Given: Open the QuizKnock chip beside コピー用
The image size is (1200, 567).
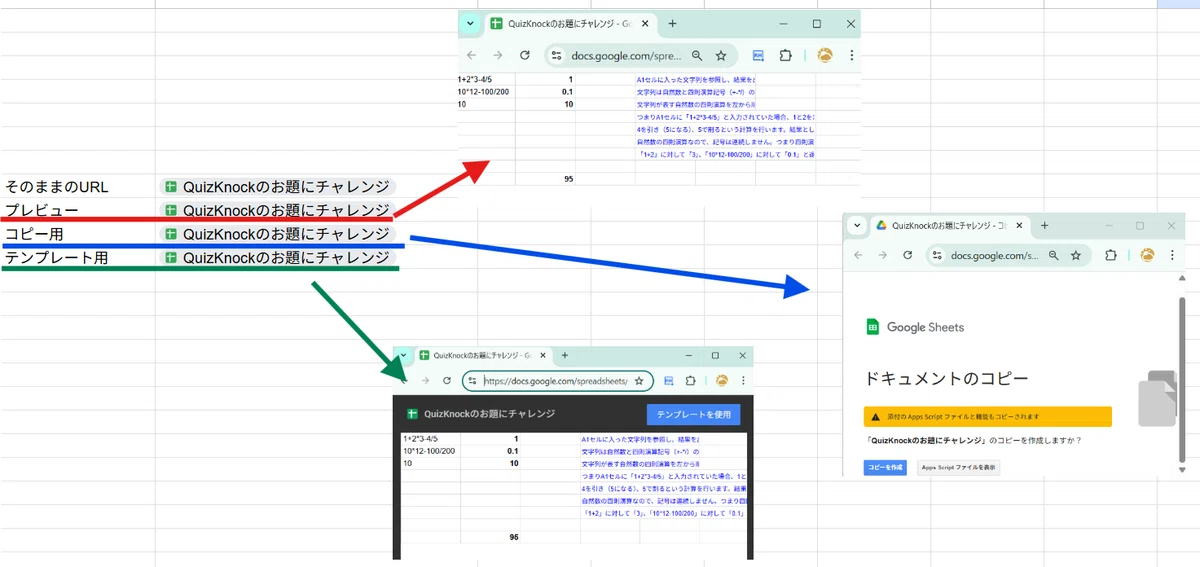Looking at the screenshot, I should pos(278,234).
